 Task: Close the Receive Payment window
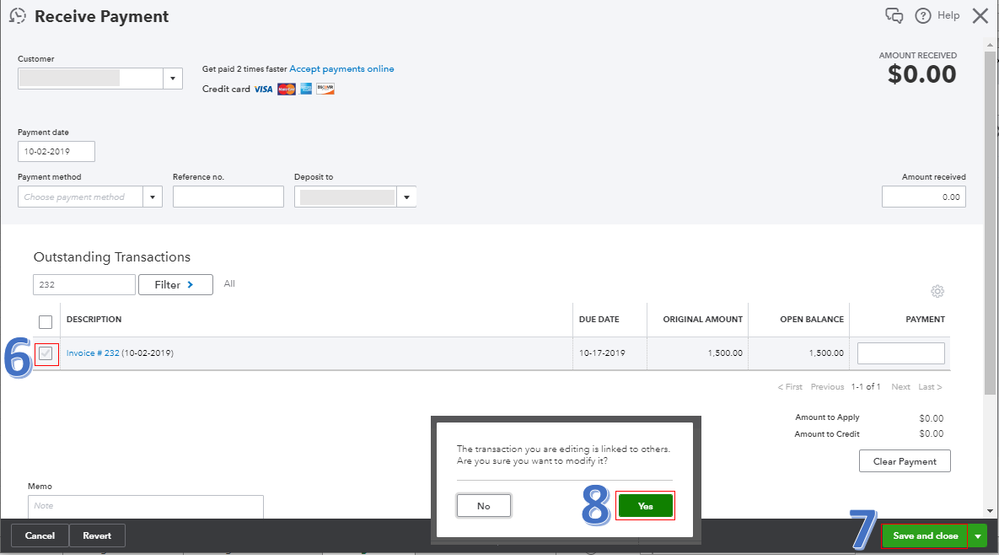(981, 16)
